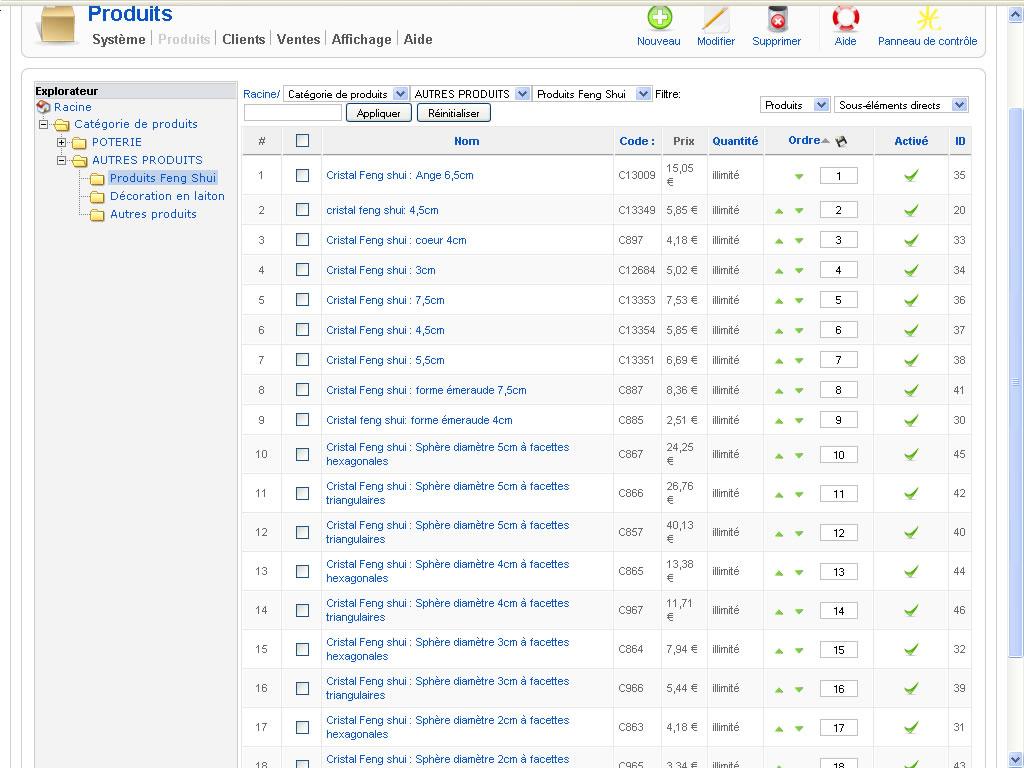1024x768 pixels.
Task: Open the Système menu
Action: pos(119,39)
